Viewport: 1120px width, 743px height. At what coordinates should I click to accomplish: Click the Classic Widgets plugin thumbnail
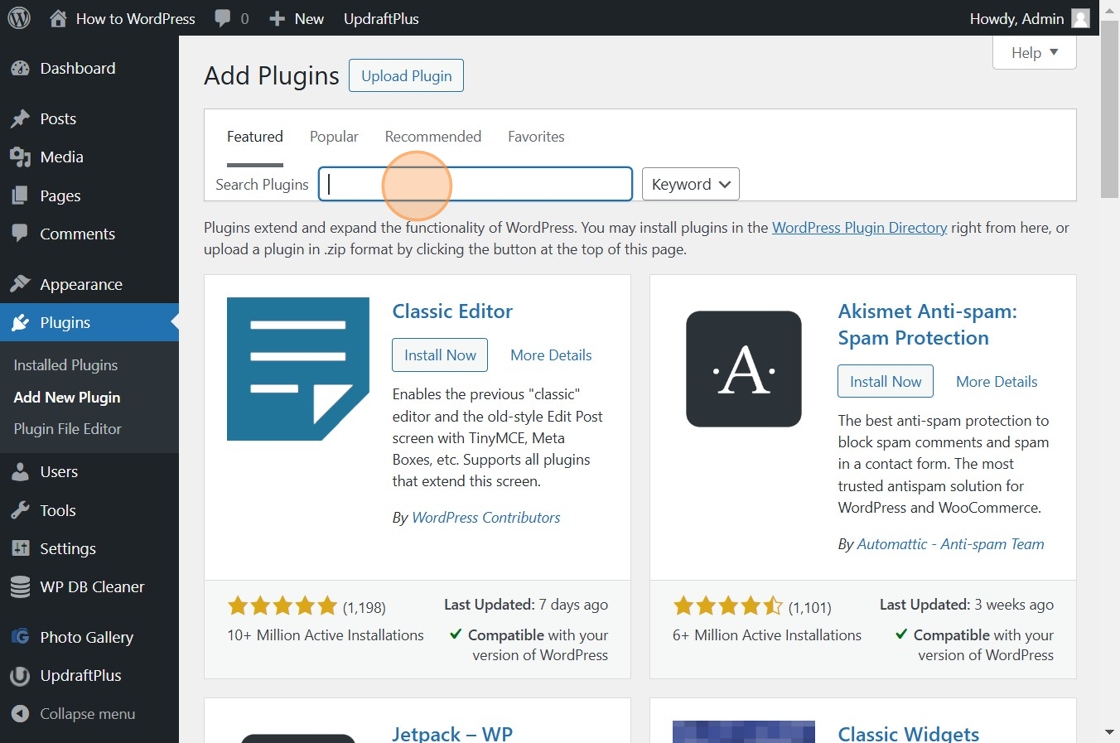point(744,732)
